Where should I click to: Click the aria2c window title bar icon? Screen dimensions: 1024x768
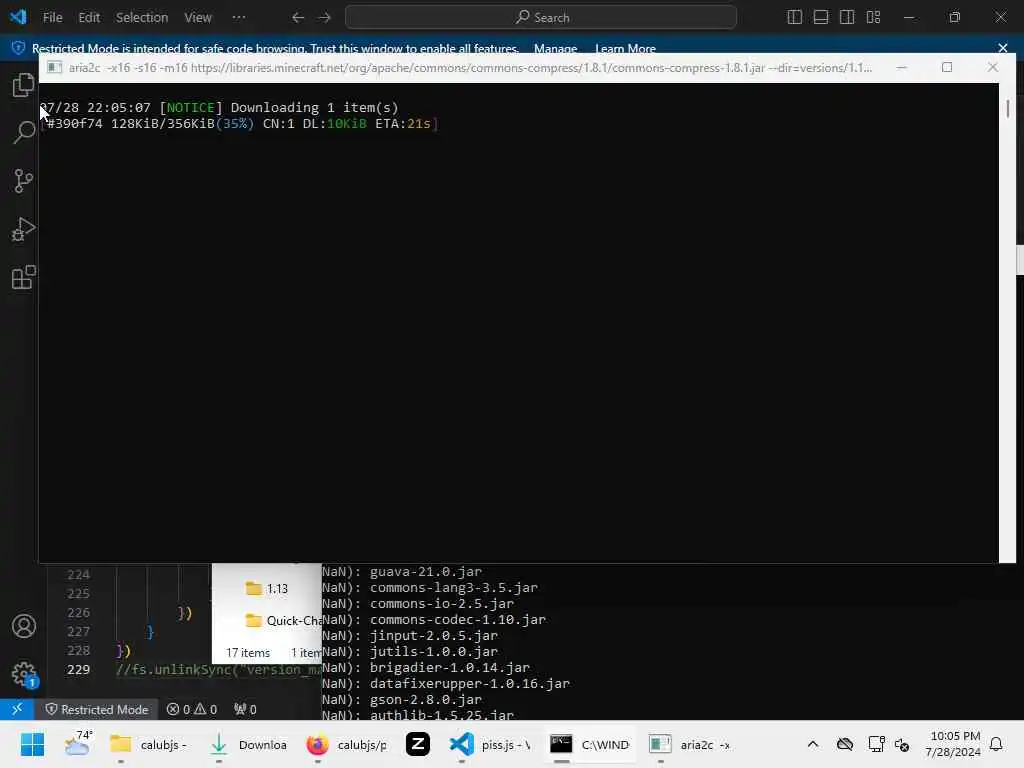55,67
